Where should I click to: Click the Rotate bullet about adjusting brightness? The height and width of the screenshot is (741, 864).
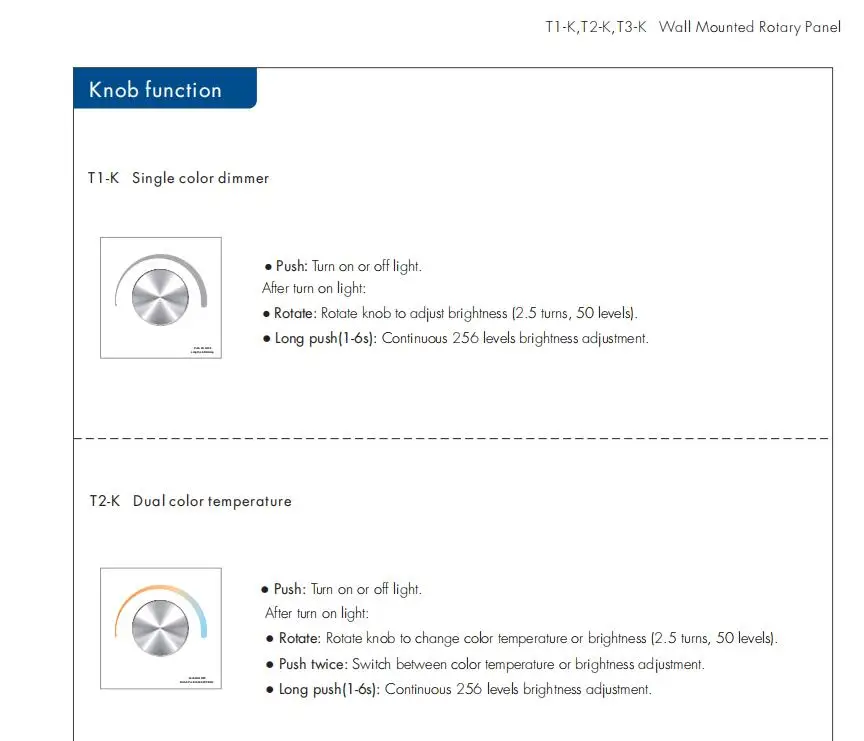click(x=450, y=313)
